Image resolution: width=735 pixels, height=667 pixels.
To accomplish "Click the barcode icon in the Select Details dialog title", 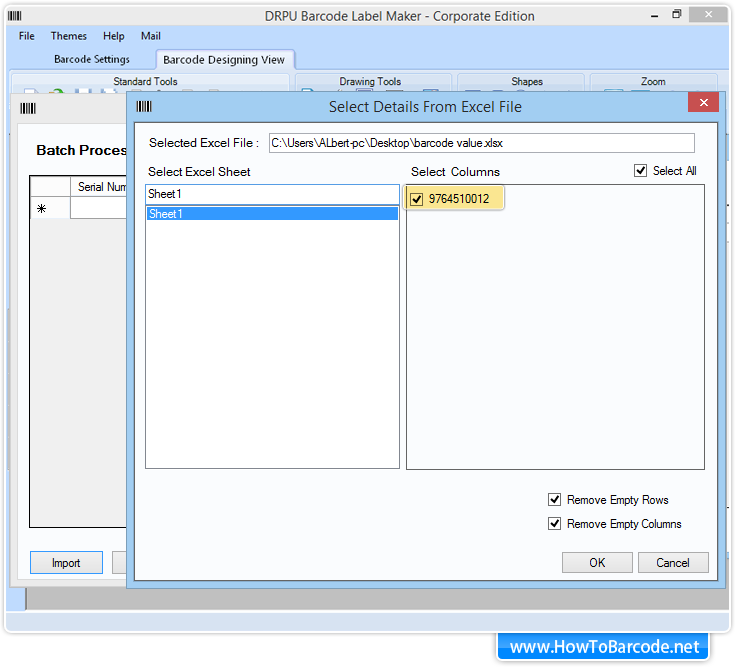I will [x=145, y=106].
